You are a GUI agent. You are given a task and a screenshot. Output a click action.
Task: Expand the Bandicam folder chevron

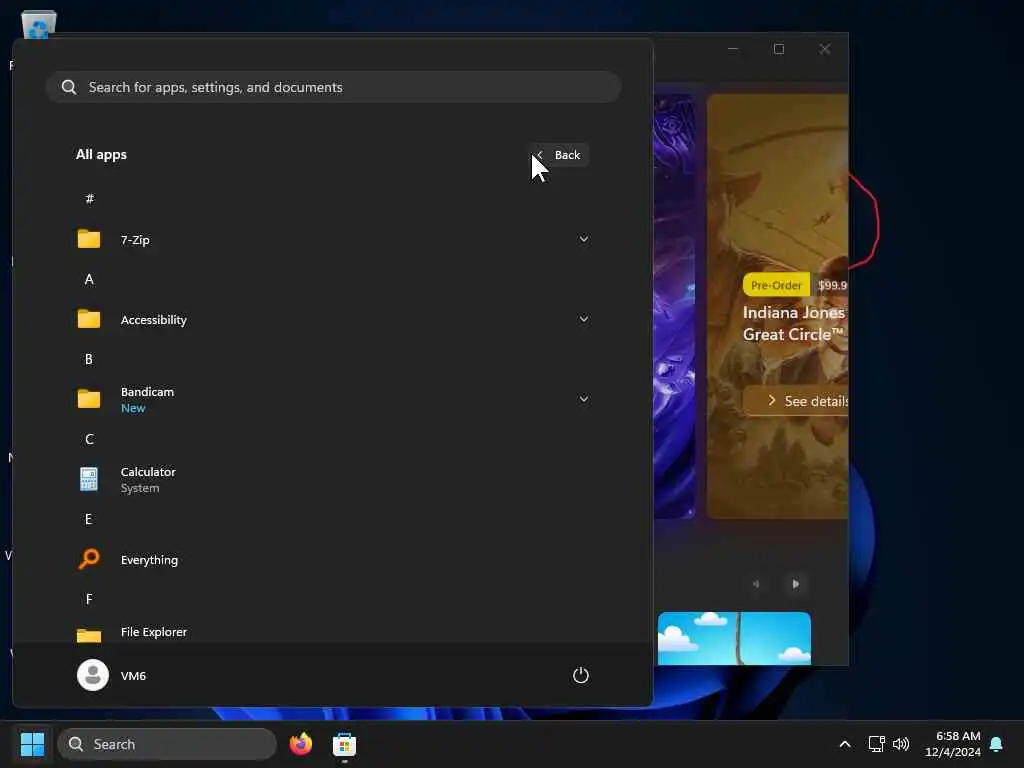(x=584, y=399)
